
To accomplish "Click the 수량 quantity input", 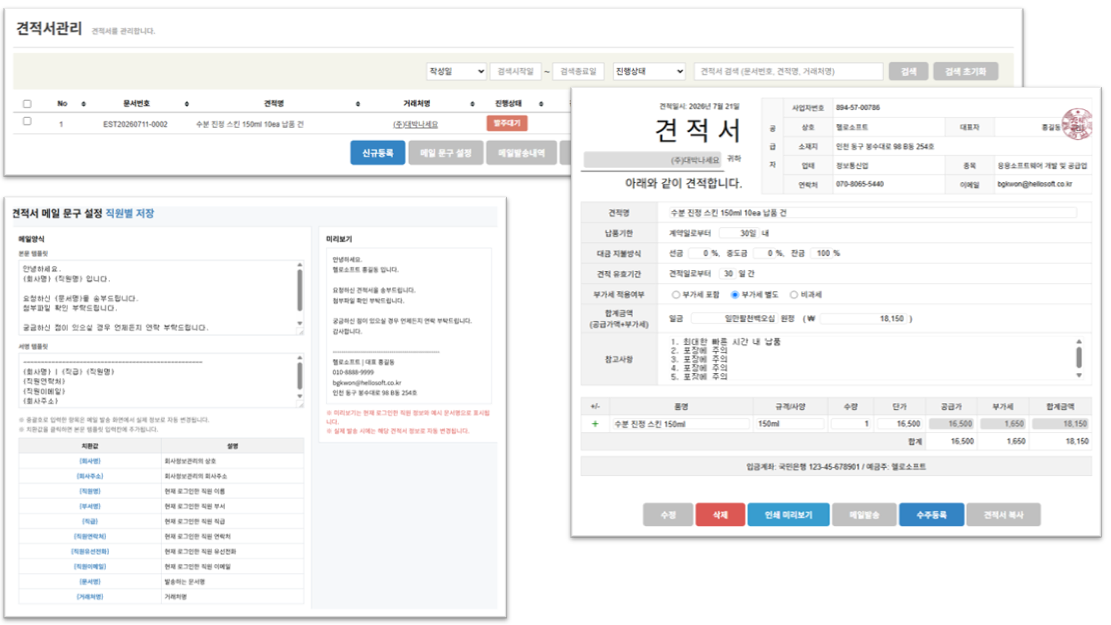I will pyautogui.click(x=851, y=424).
